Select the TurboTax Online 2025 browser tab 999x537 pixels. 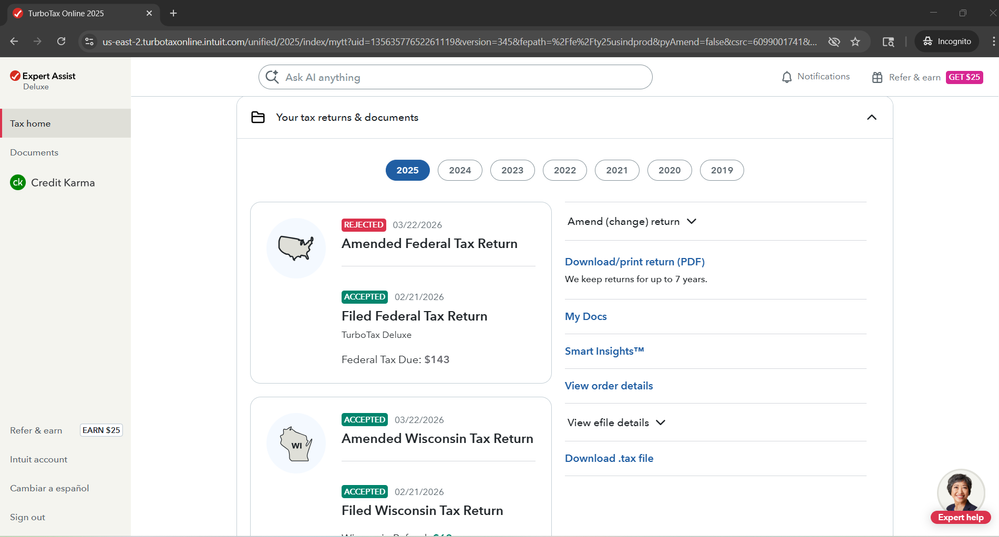tap(82, 13)
